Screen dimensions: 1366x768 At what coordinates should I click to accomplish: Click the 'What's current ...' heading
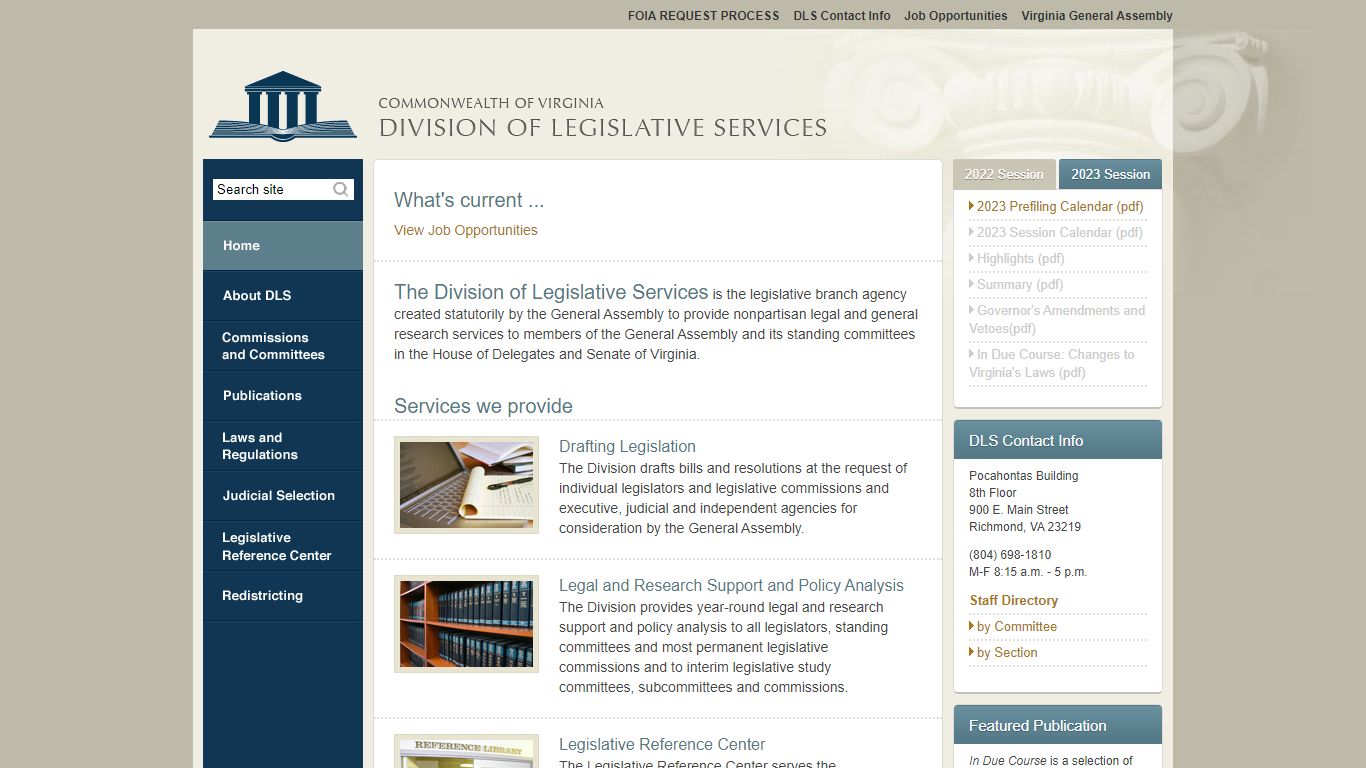pos(469,200)
